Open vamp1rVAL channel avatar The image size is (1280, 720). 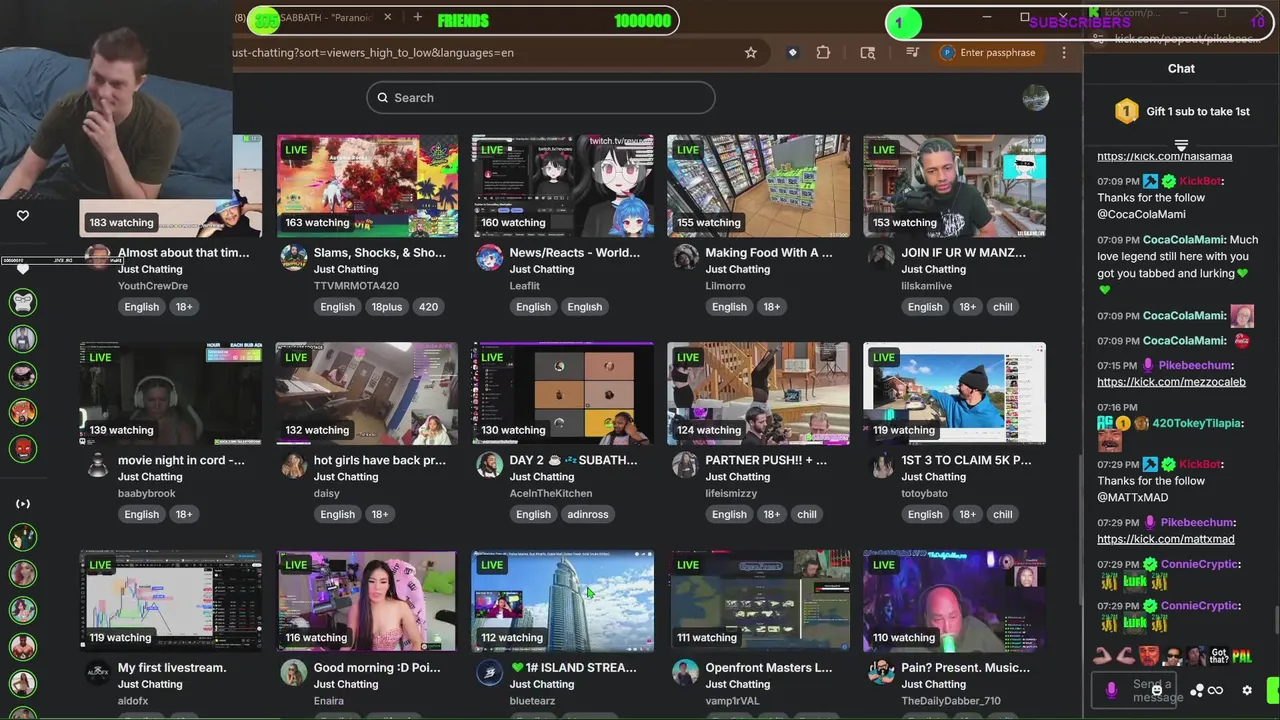pos(685,673)
